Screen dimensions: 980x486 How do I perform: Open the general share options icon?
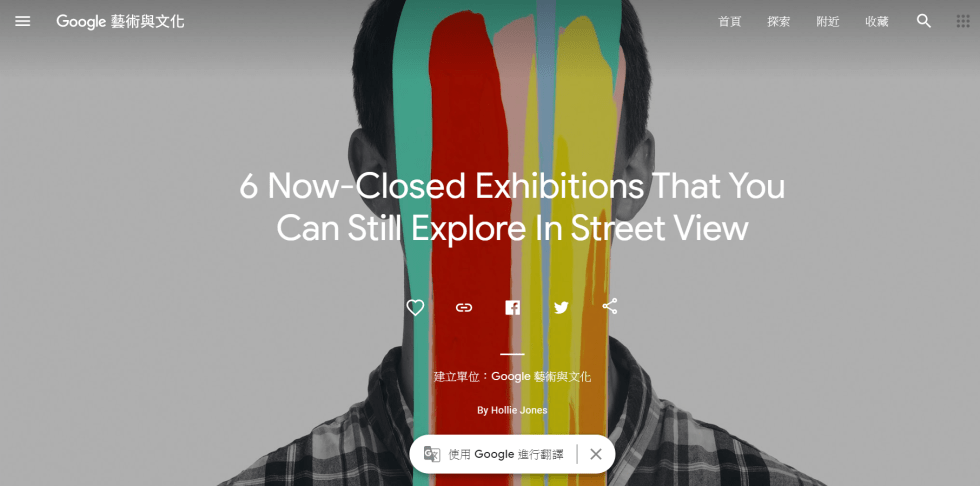tap(609, 307)
